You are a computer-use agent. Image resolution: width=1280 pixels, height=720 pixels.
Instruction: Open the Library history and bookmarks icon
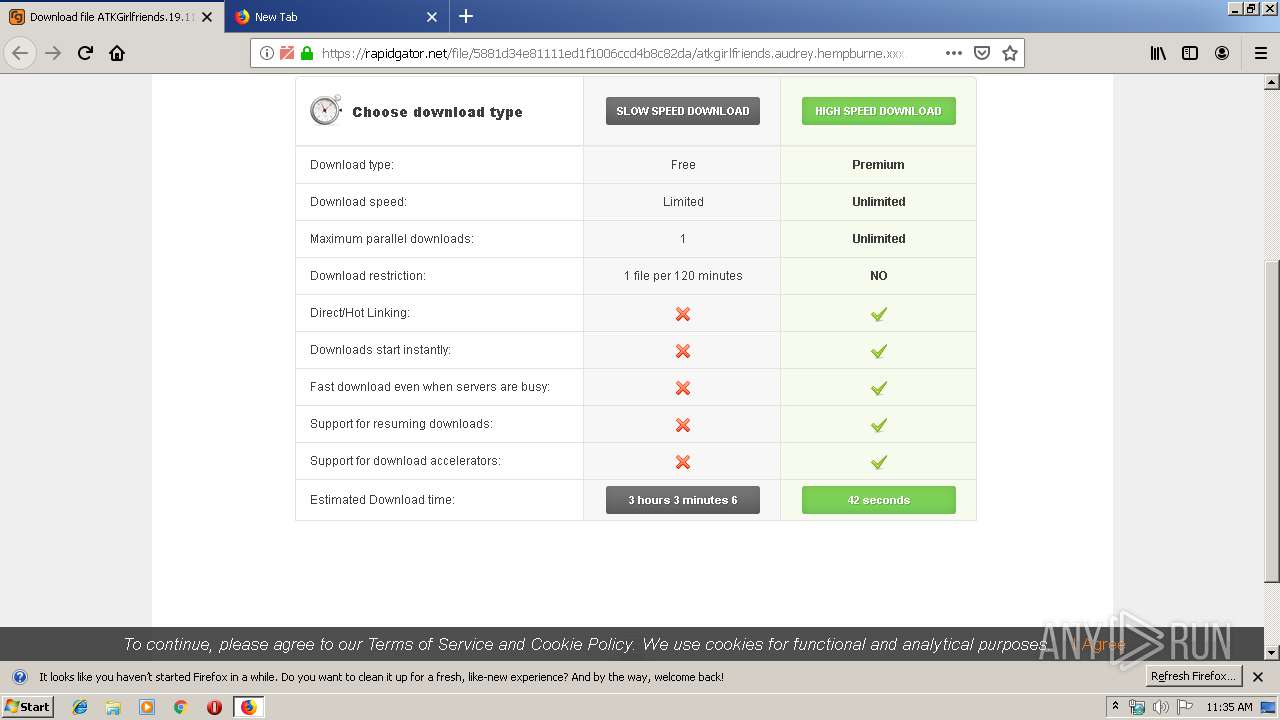click(x=1158, y=53)
